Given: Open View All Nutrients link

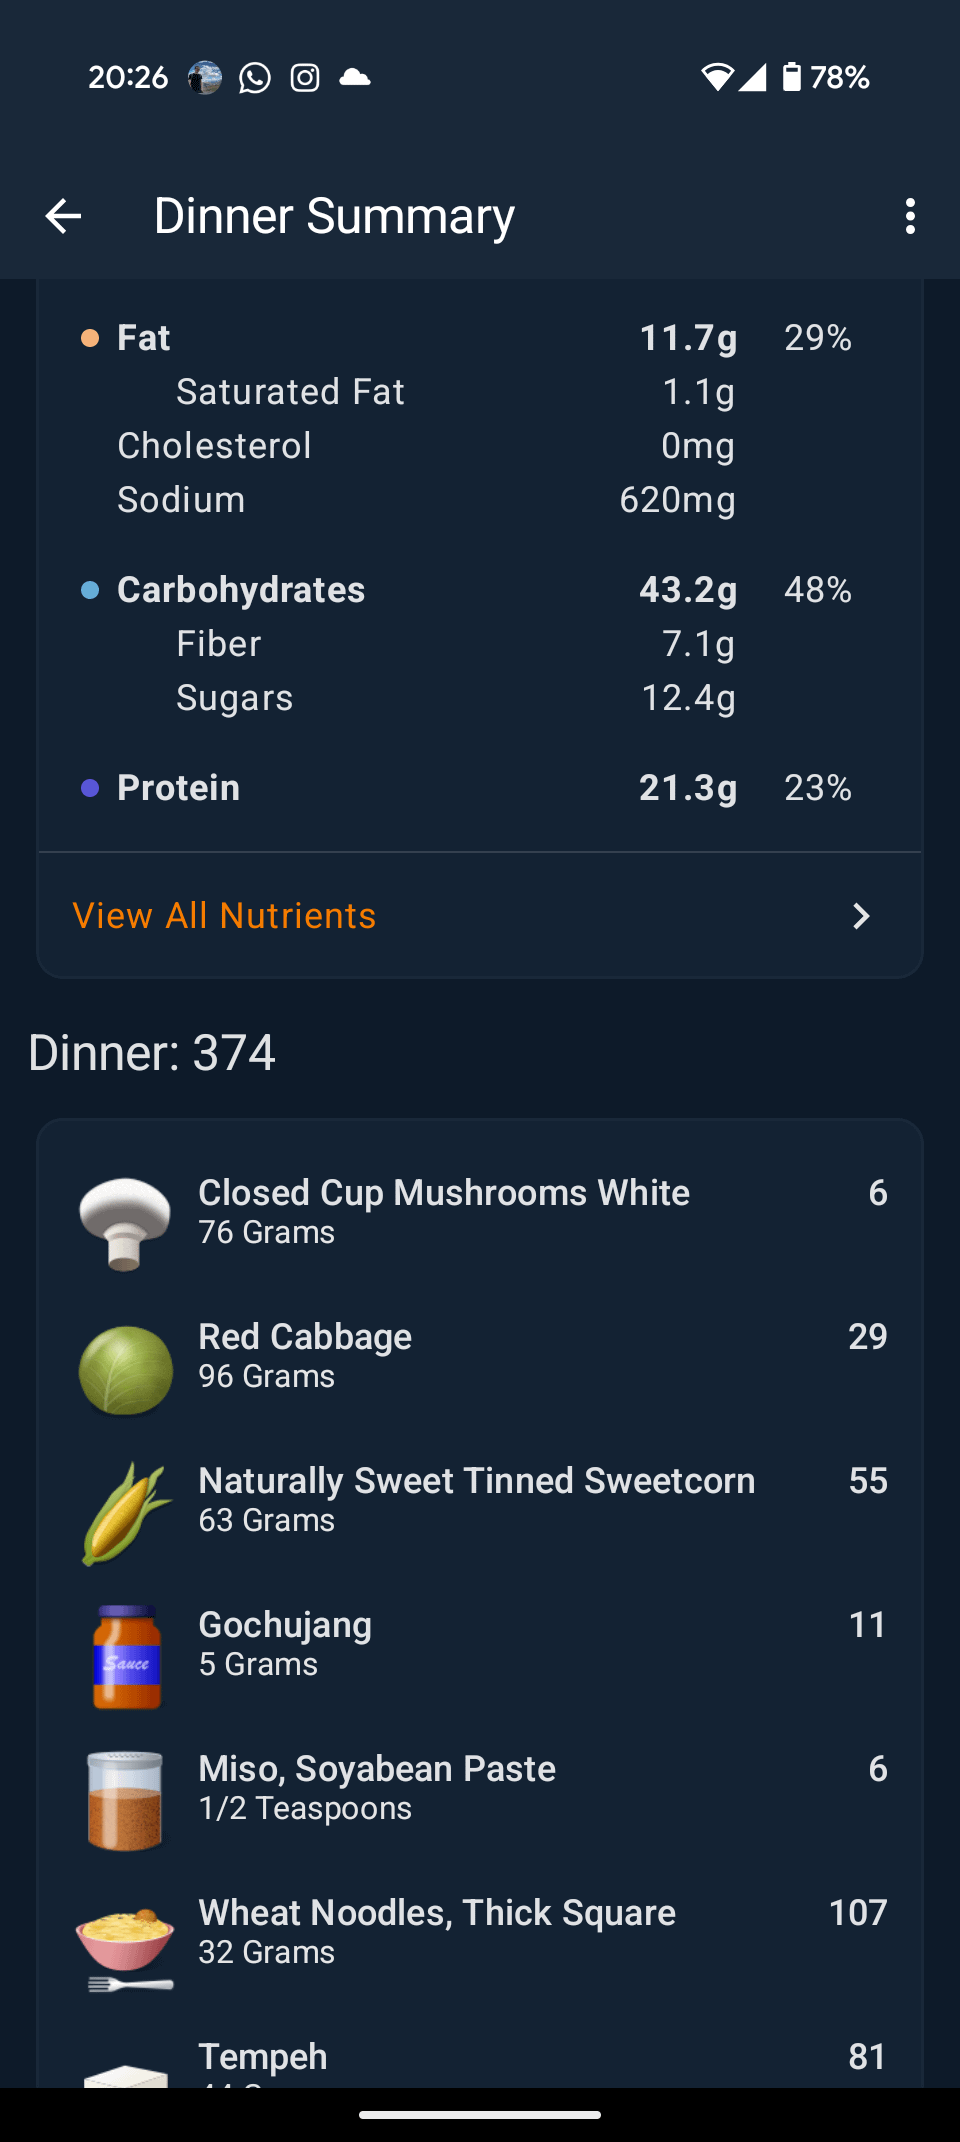Looking at the screenshot, I should point(225,916).
